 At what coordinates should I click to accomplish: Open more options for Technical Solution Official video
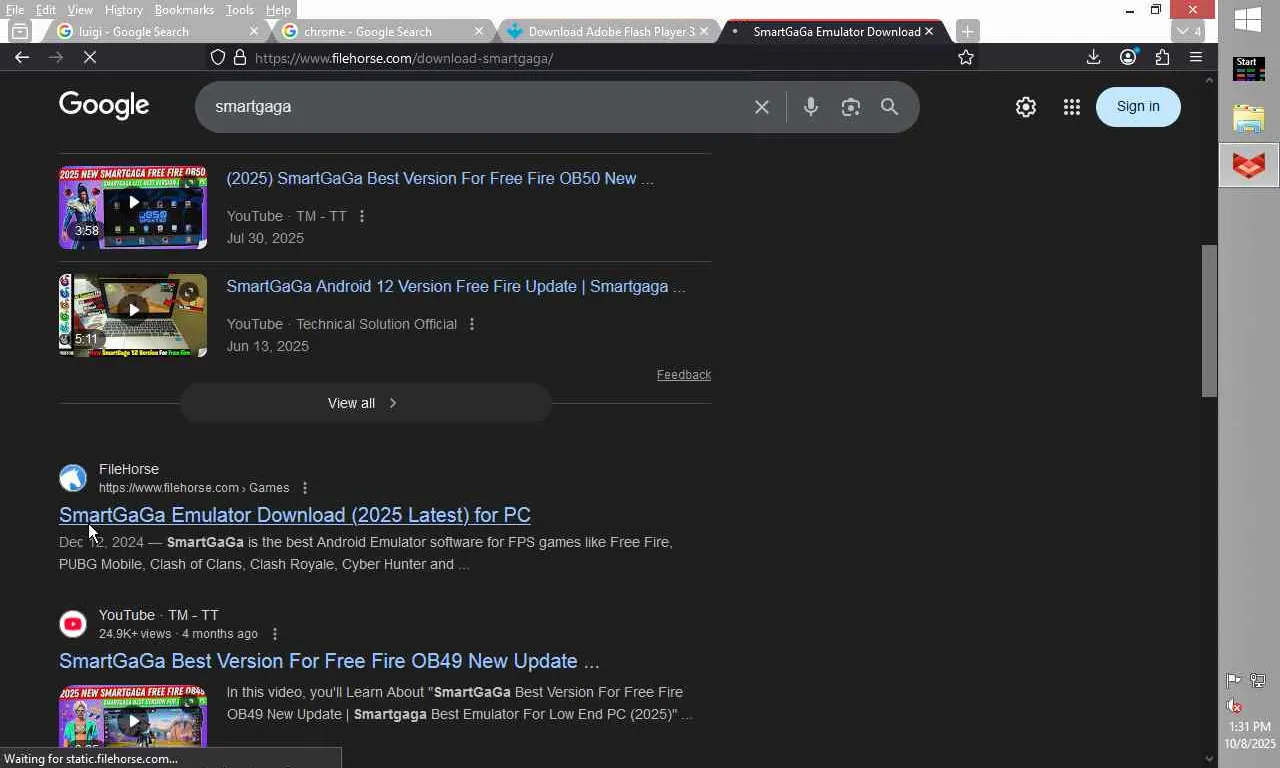click(472, 324)
